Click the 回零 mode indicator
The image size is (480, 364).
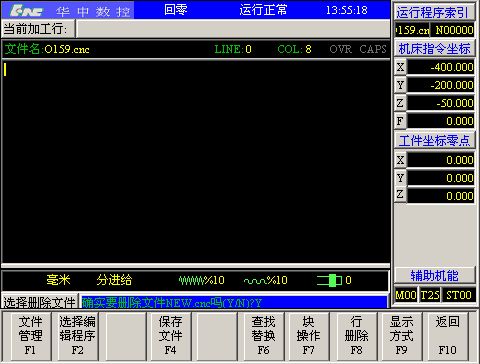176,10
